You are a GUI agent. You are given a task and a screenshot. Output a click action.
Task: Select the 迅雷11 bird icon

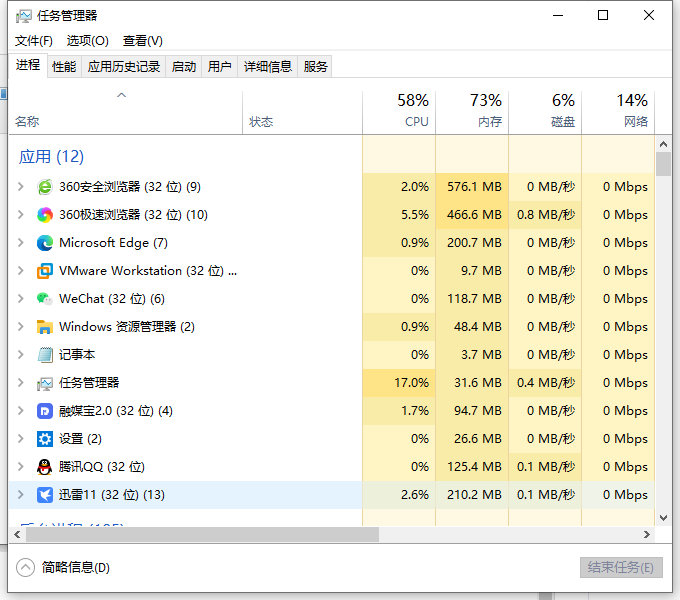coord(45,495)
